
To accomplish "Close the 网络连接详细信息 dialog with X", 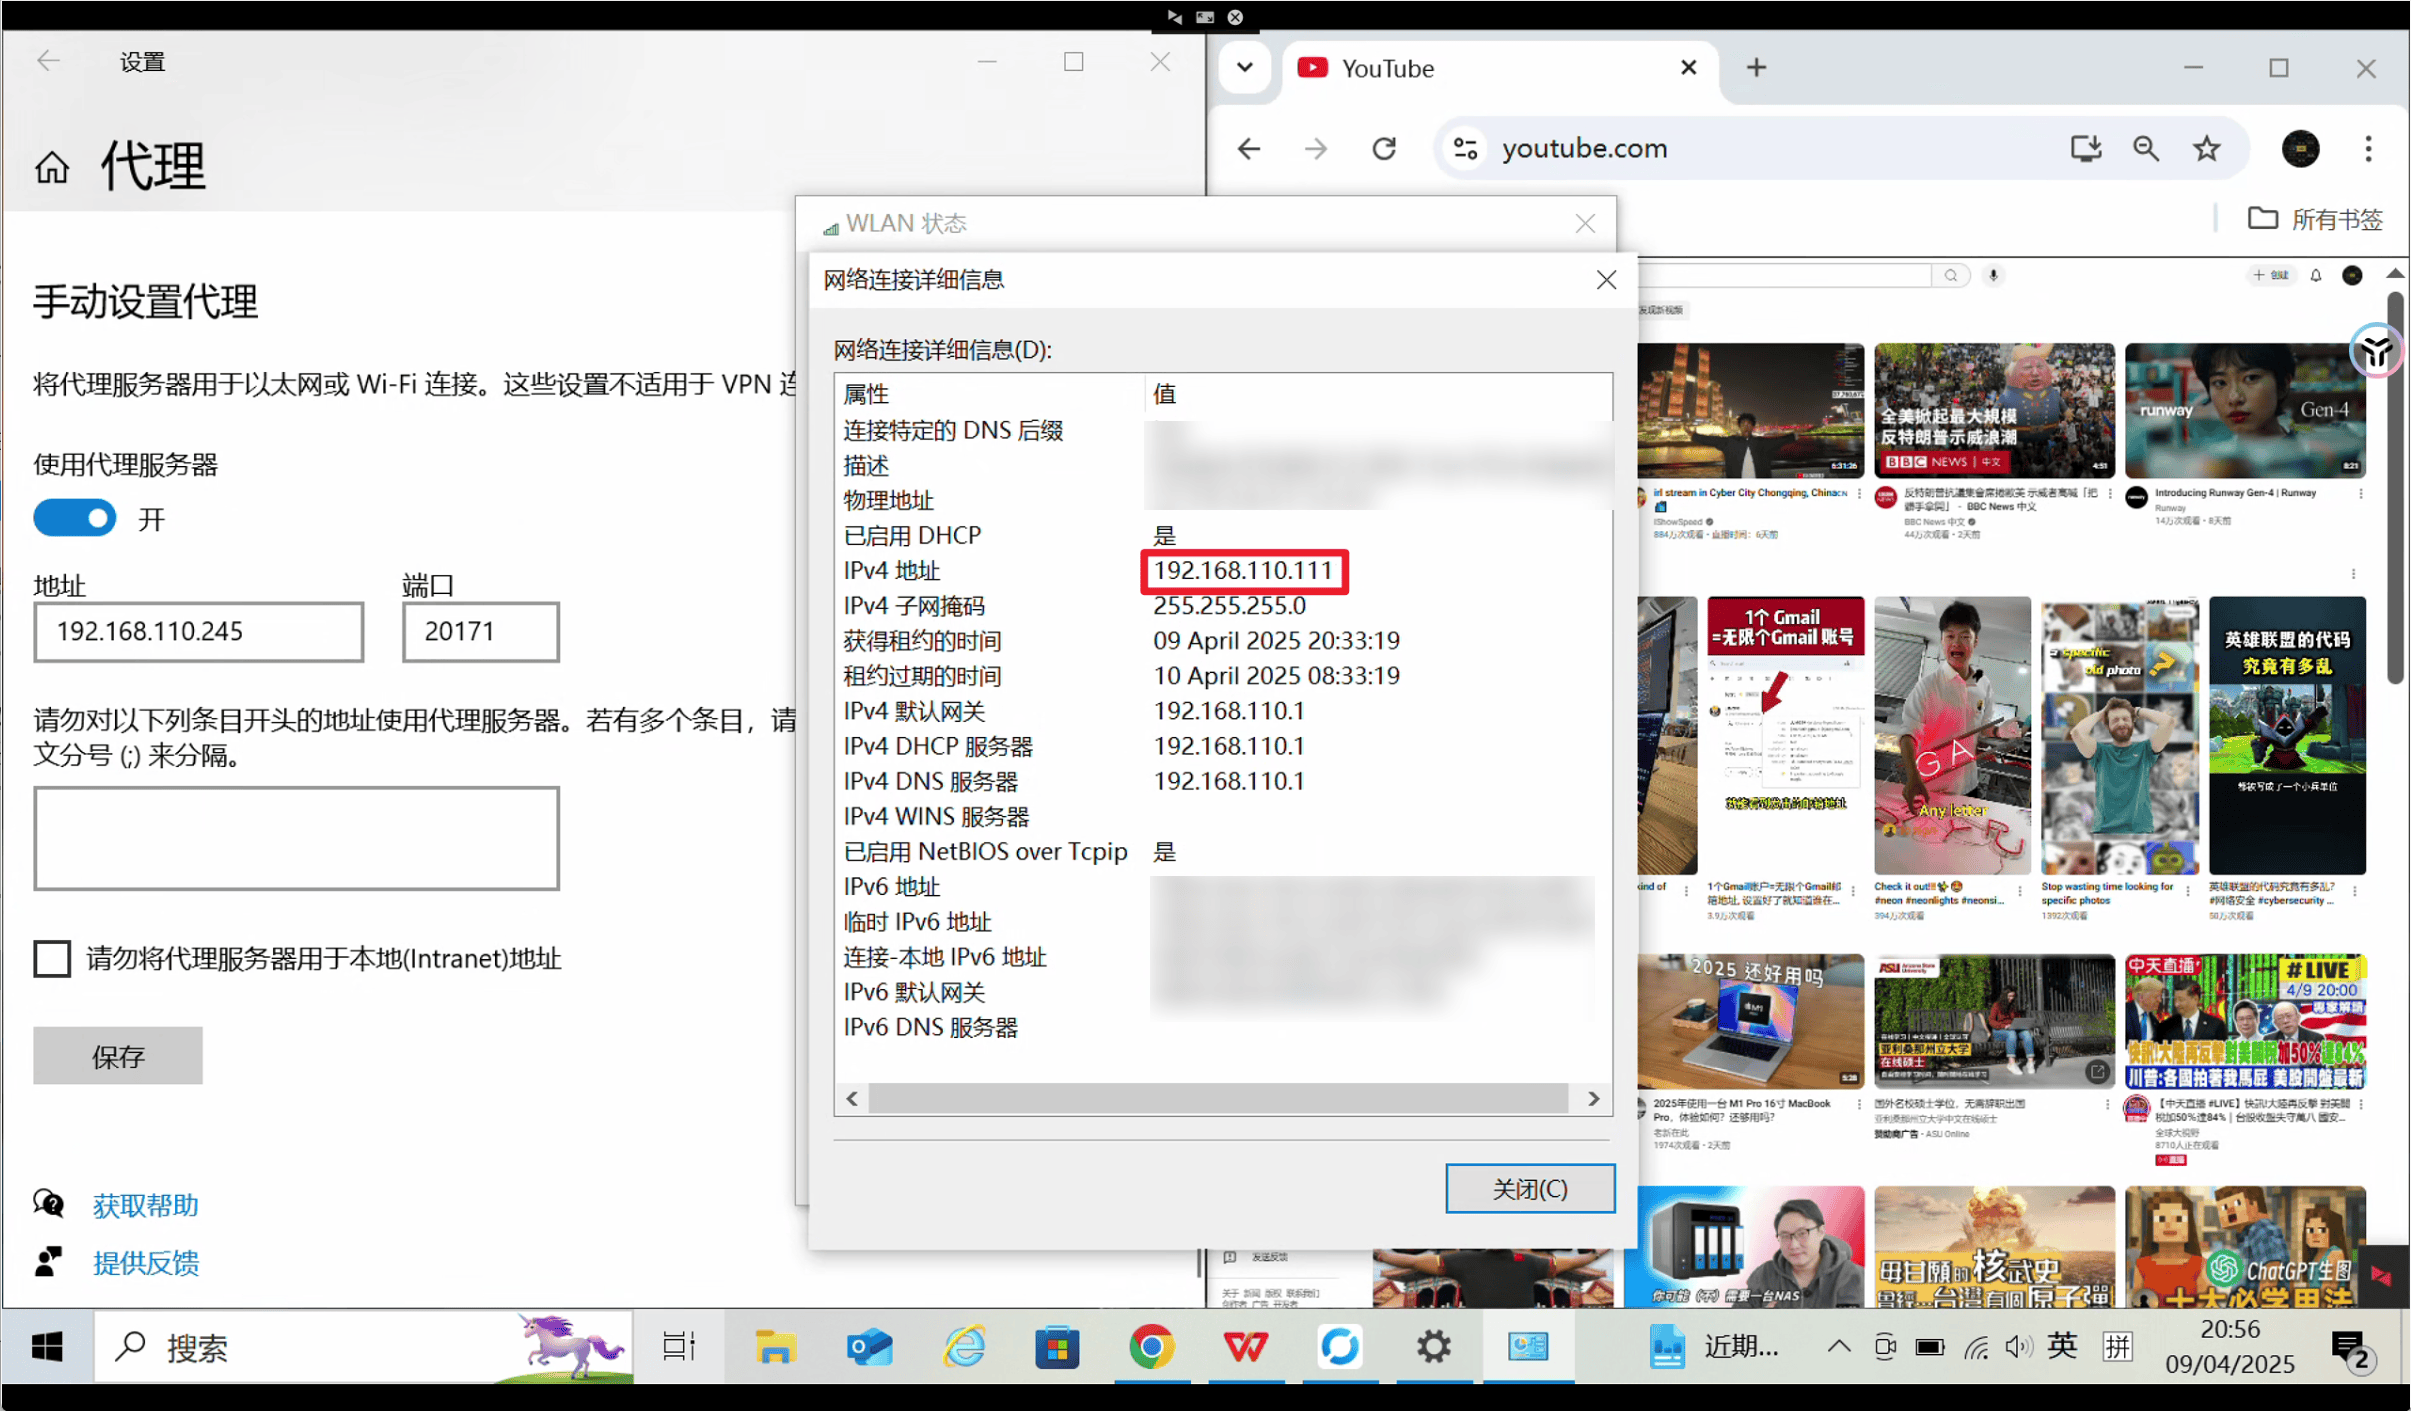I will pos(1606,280).
